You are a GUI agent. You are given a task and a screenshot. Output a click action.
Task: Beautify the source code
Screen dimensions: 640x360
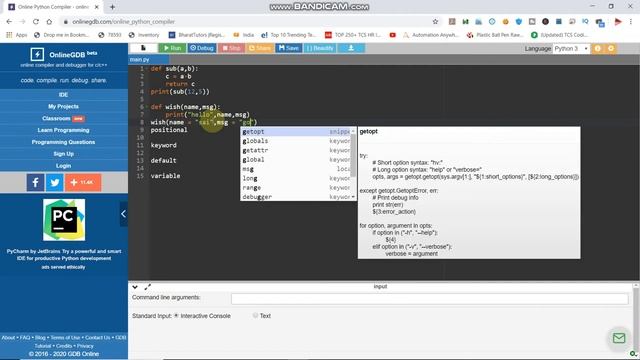point(320,48)
